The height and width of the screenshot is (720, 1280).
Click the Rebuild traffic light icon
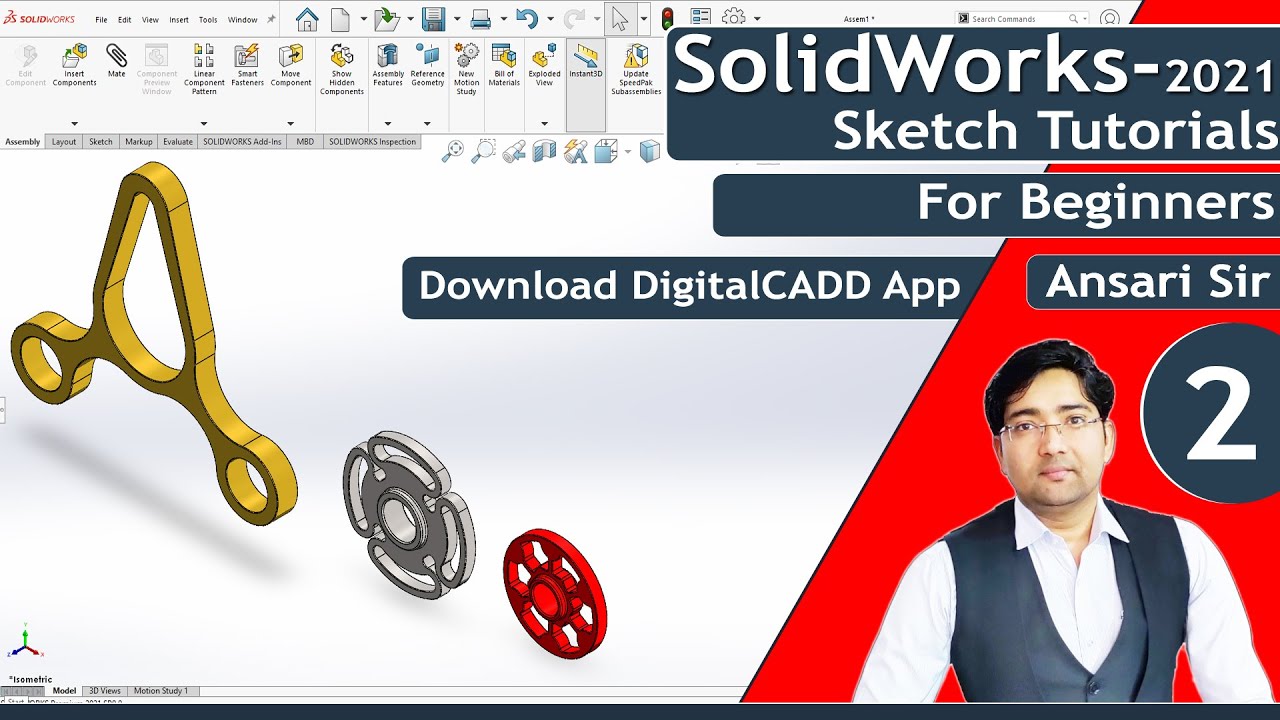pos(667,19)
